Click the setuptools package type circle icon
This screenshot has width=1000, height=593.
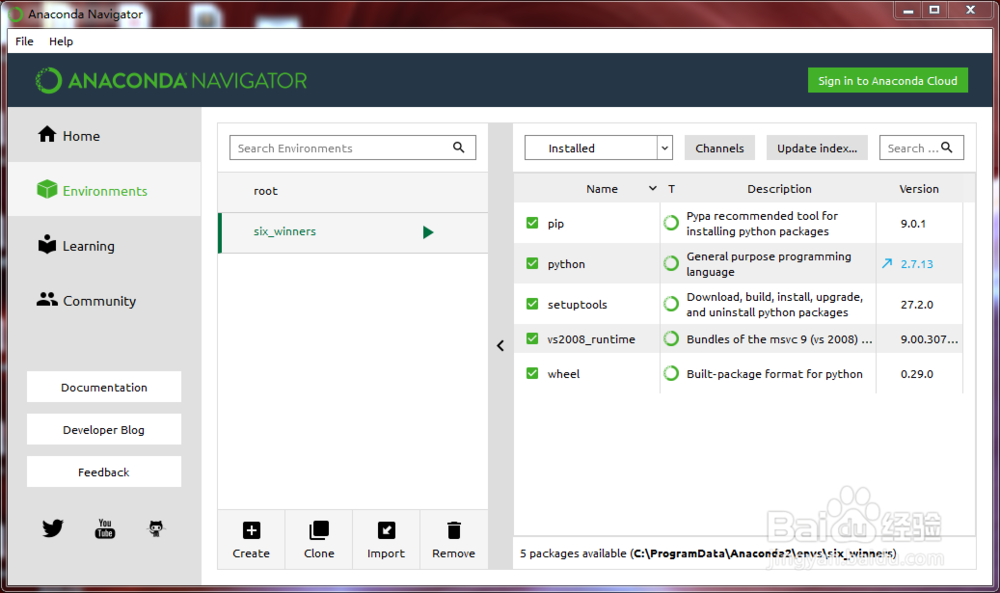(x=671, y=304)
